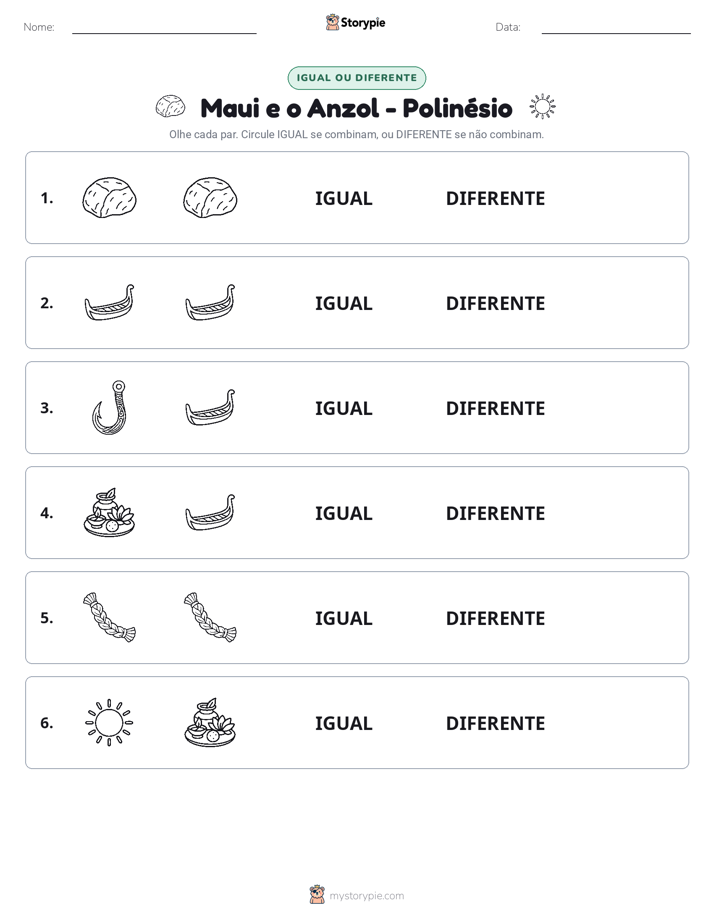This screenshot has width=714, height=924.
Task: Click the rock icon beside the title
Action: tap(170, 107)
